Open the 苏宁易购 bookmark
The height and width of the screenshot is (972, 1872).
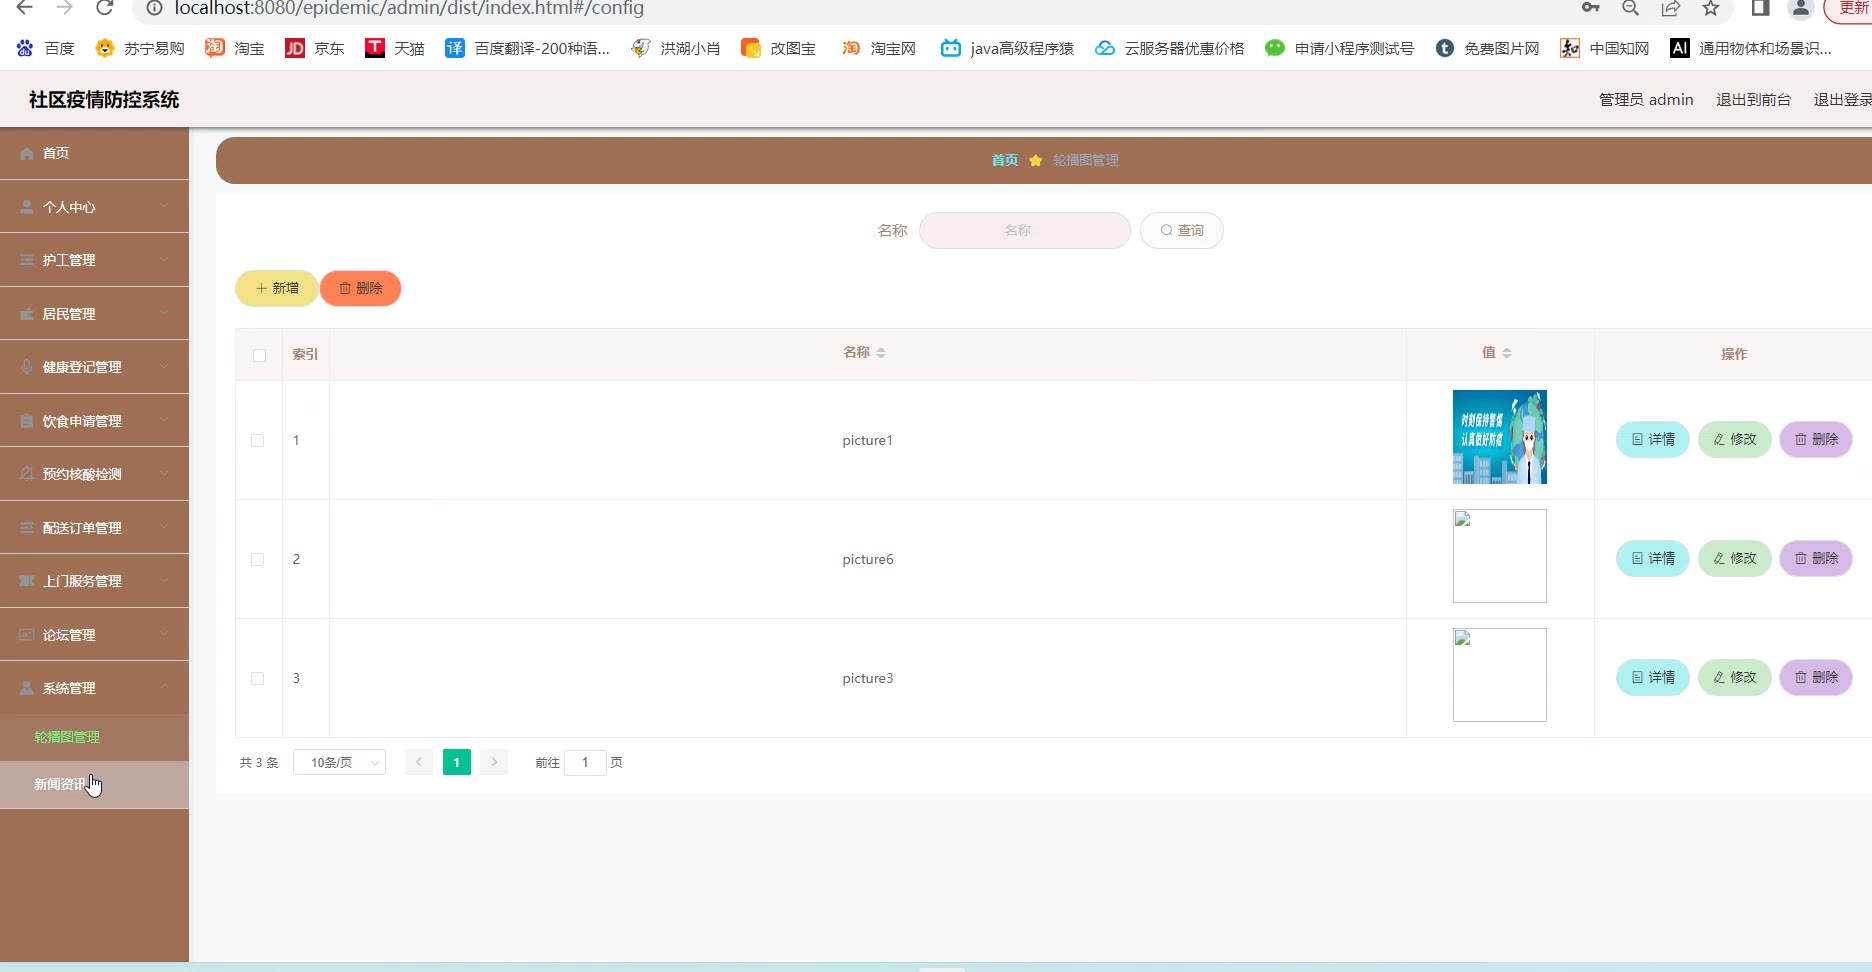pyautogui.click(x=139, y=48)
